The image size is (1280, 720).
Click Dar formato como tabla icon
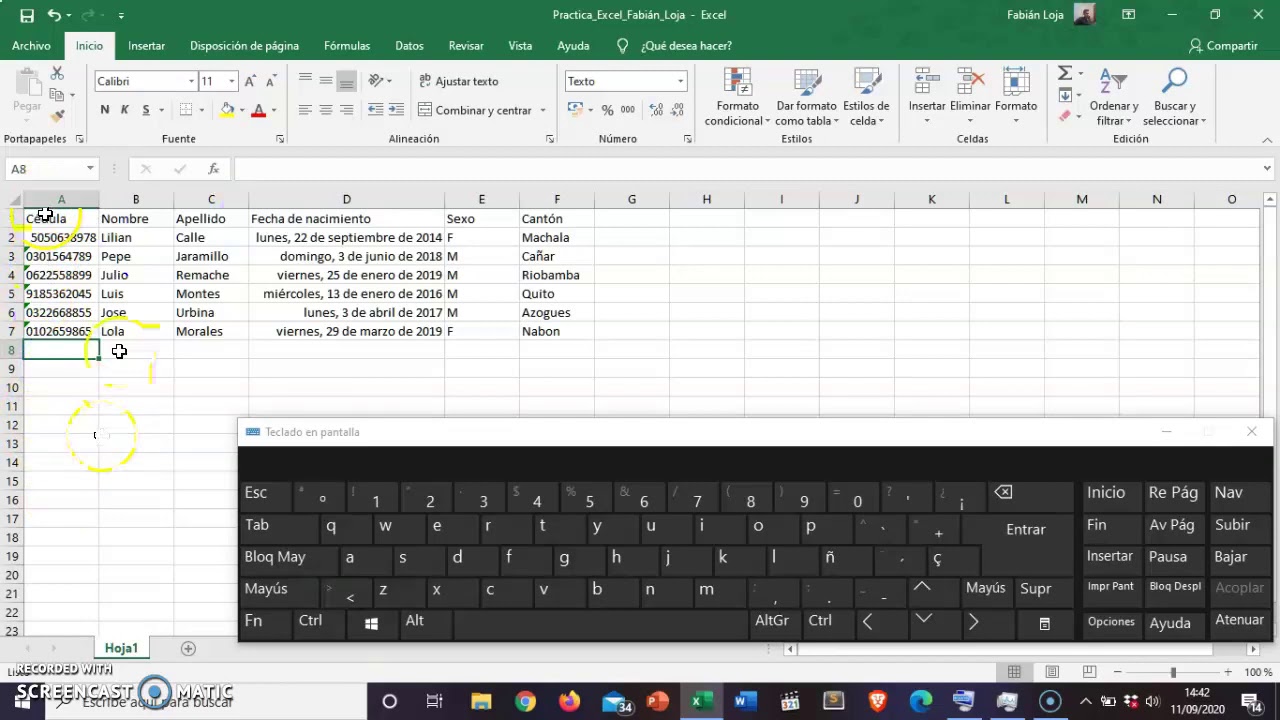806,97
